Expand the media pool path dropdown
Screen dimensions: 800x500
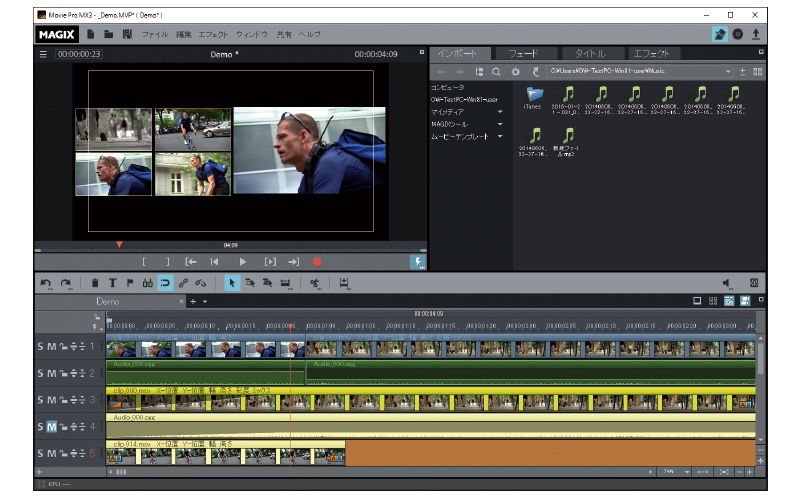[x=728, y=71]
